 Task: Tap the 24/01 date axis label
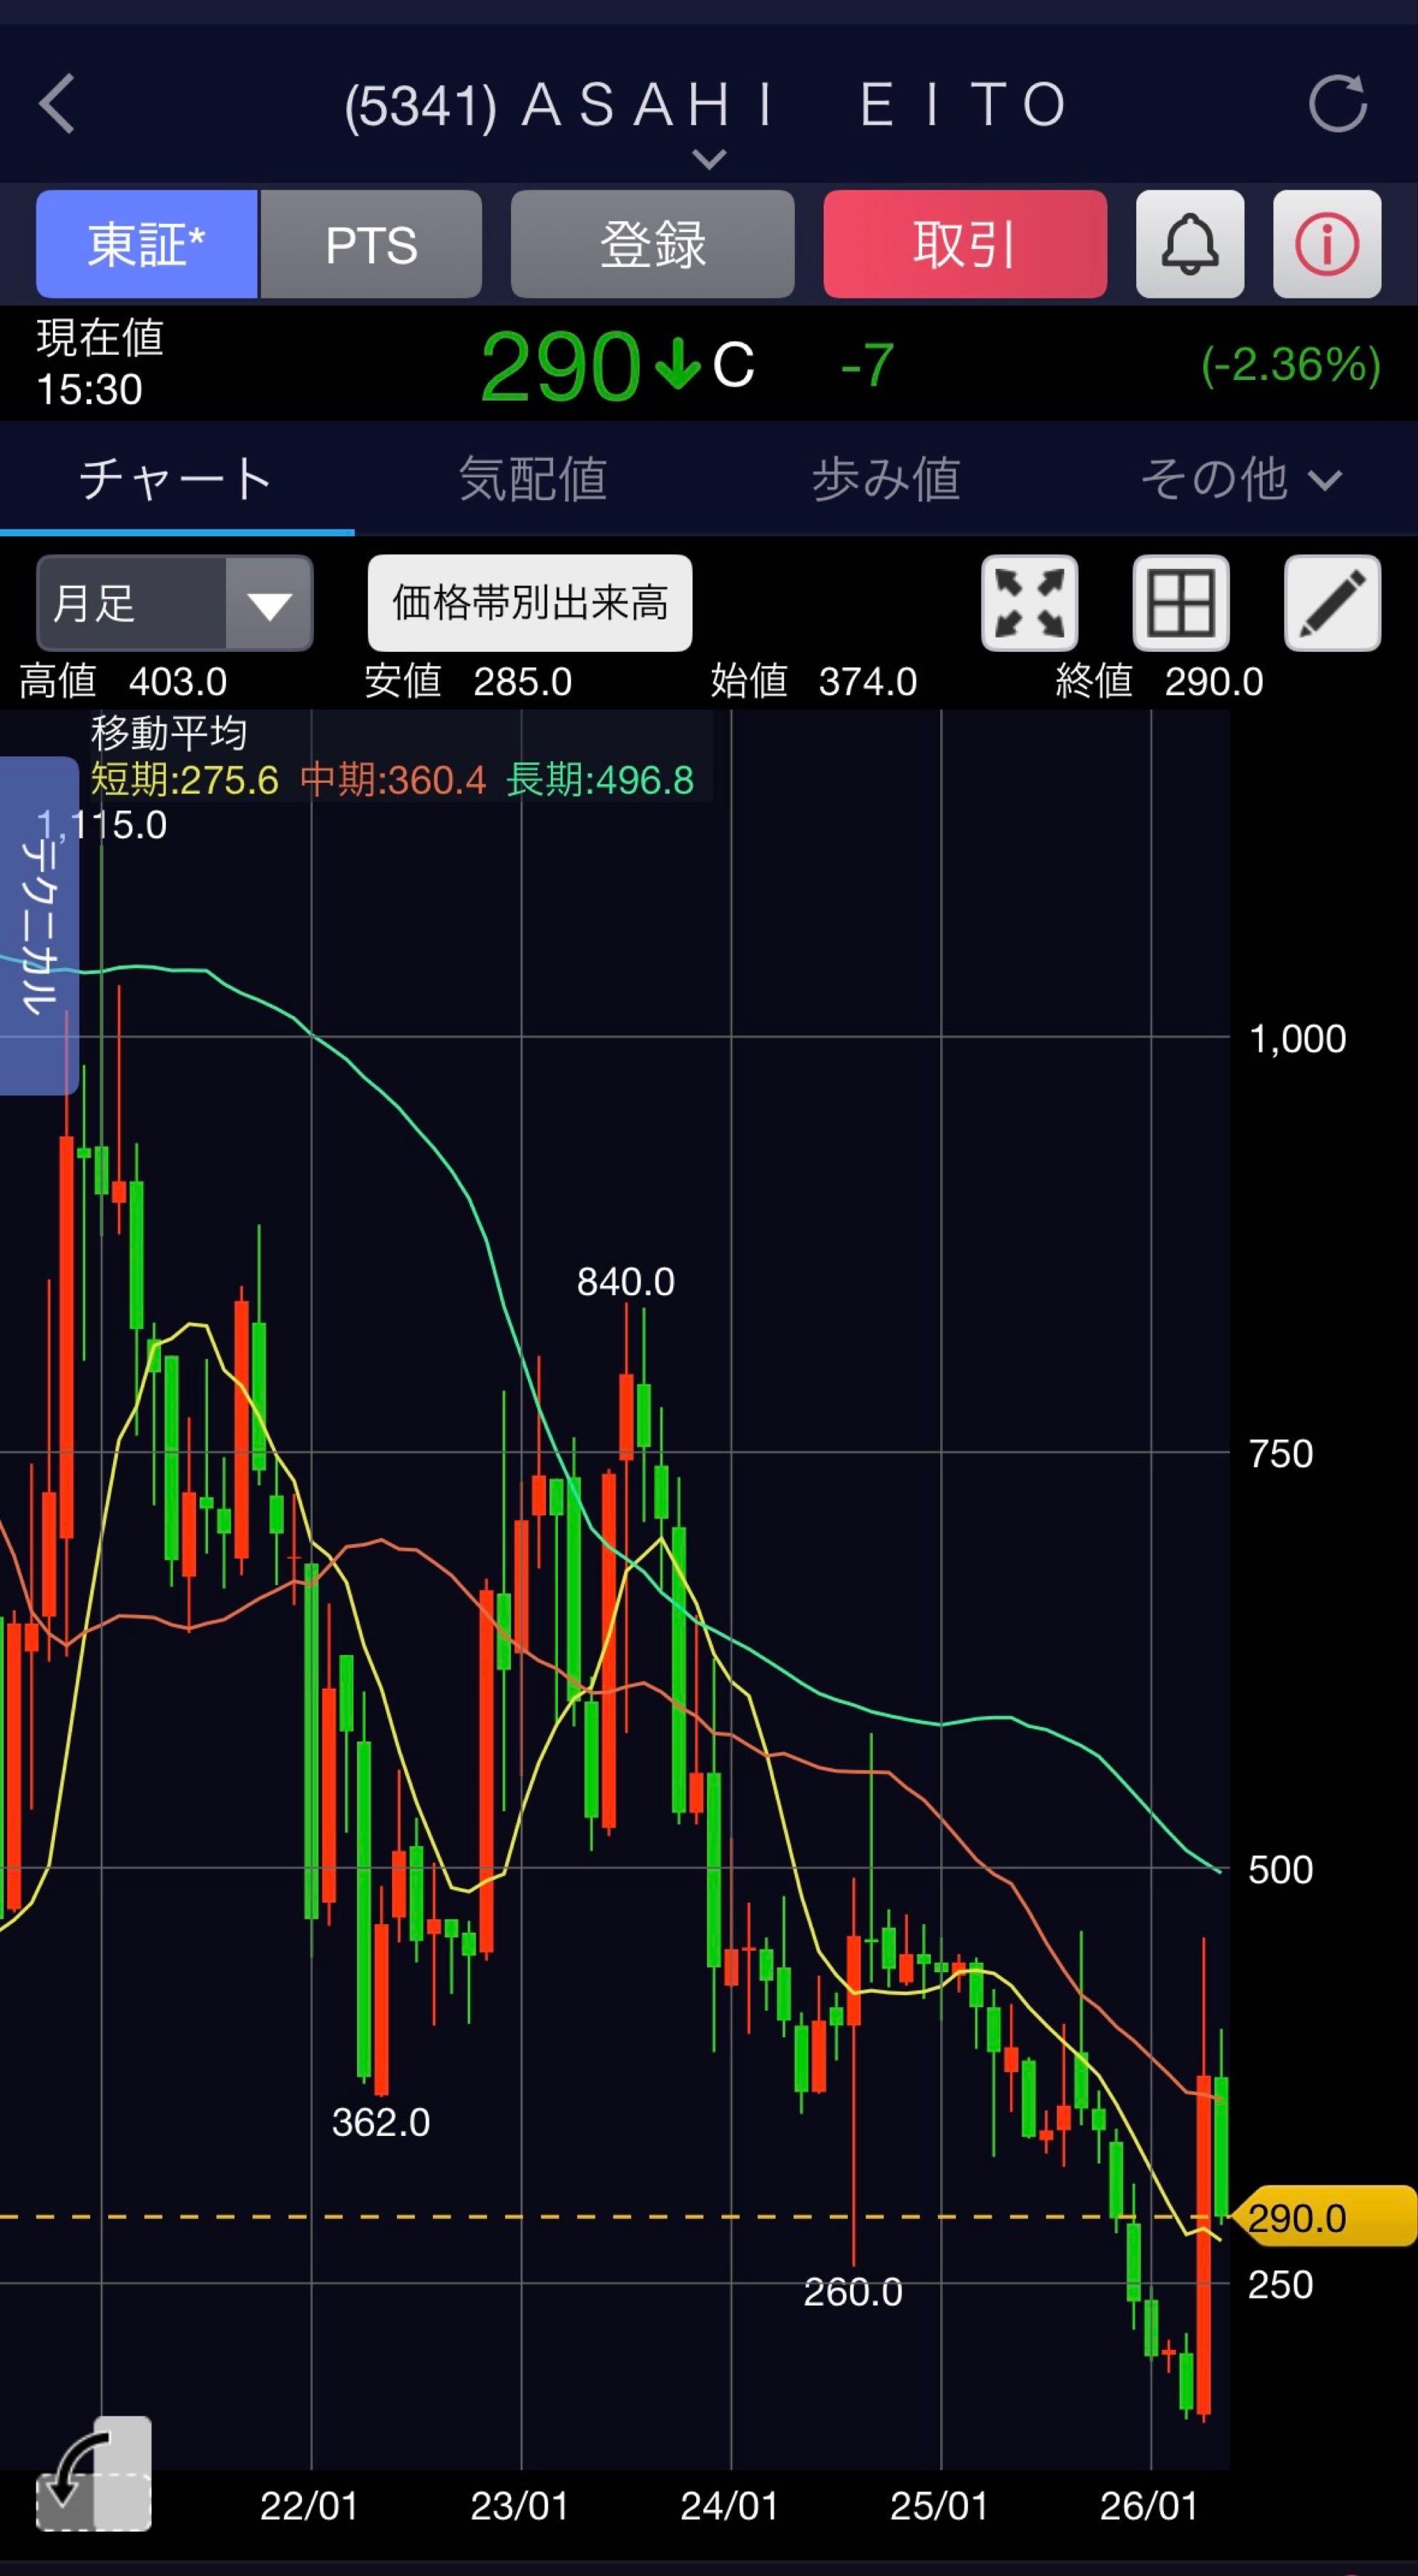tap(729, 2506)
